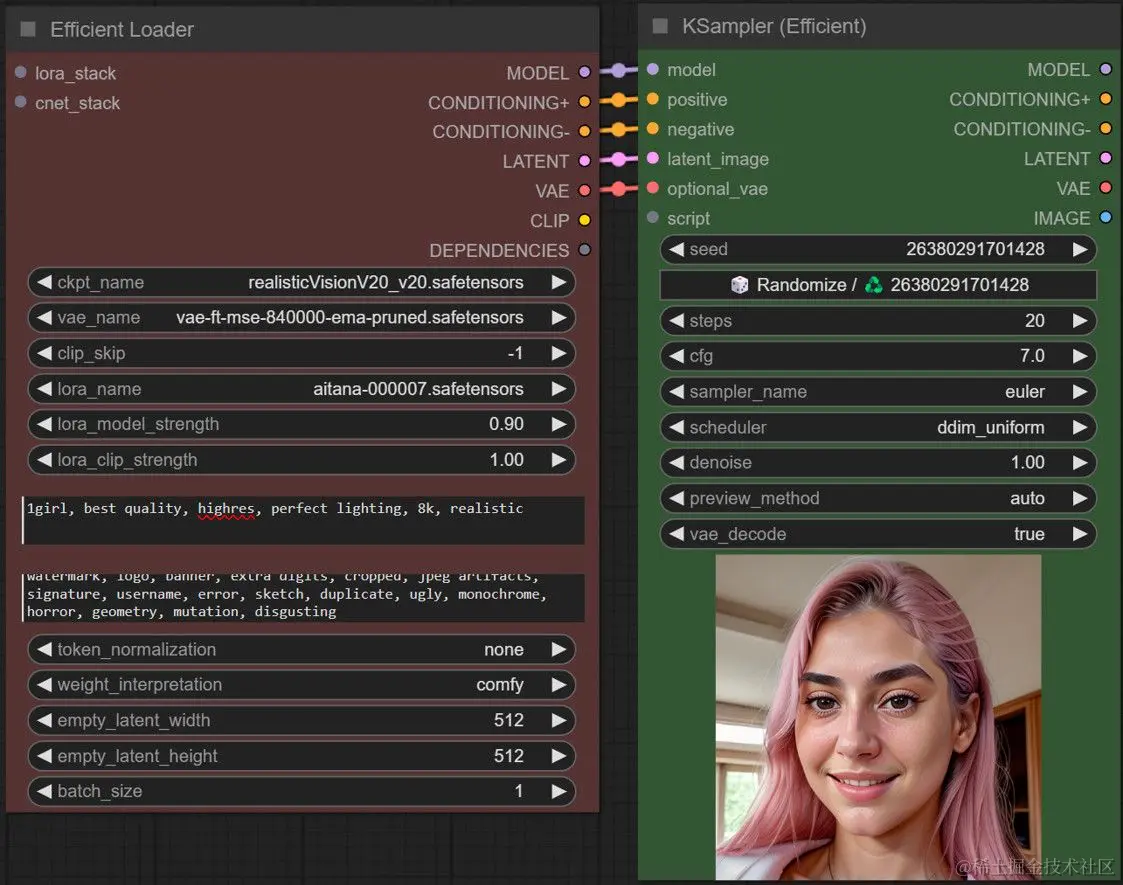1123x885 pixels.
Task: Click the KSampler positive input socket
Action: click(x=652, y=99)
